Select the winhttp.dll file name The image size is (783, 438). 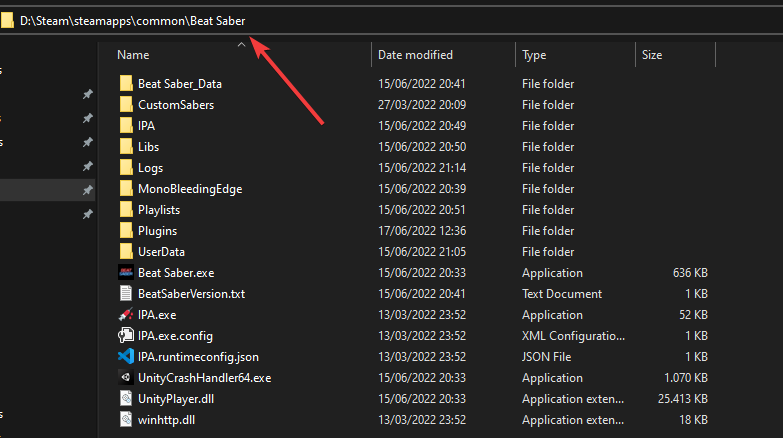pyautogui.click(x=166, y=420)
